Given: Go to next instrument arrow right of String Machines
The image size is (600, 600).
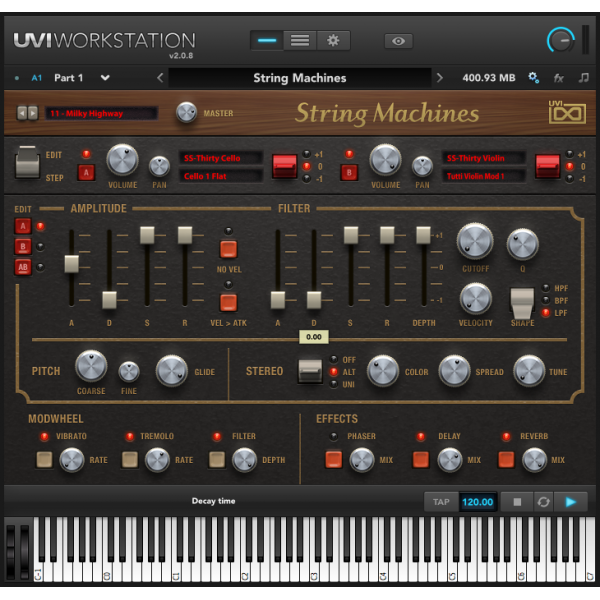Looking at the screenshot, I should point(439,78).
